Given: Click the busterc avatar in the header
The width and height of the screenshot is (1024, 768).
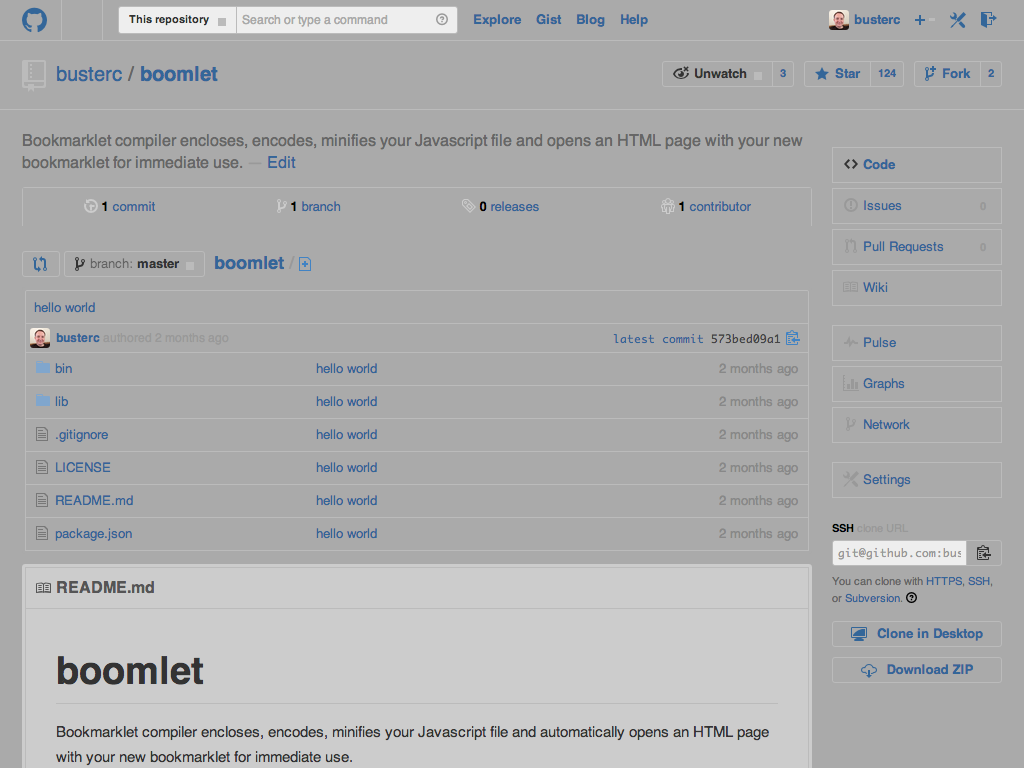Looking at the screenshot, I should pyautogui.click(x=839, y=20).
